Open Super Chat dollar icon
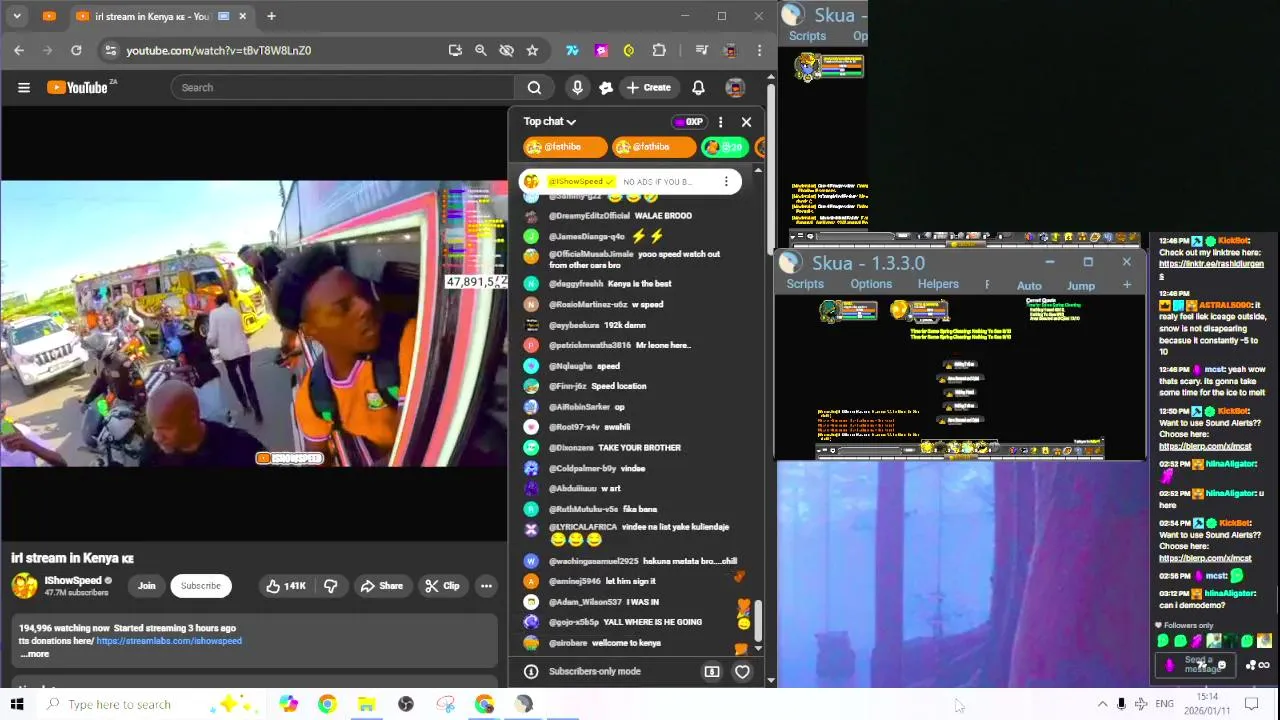Viewport: 1280px width, 720px height. pos(712,672)
